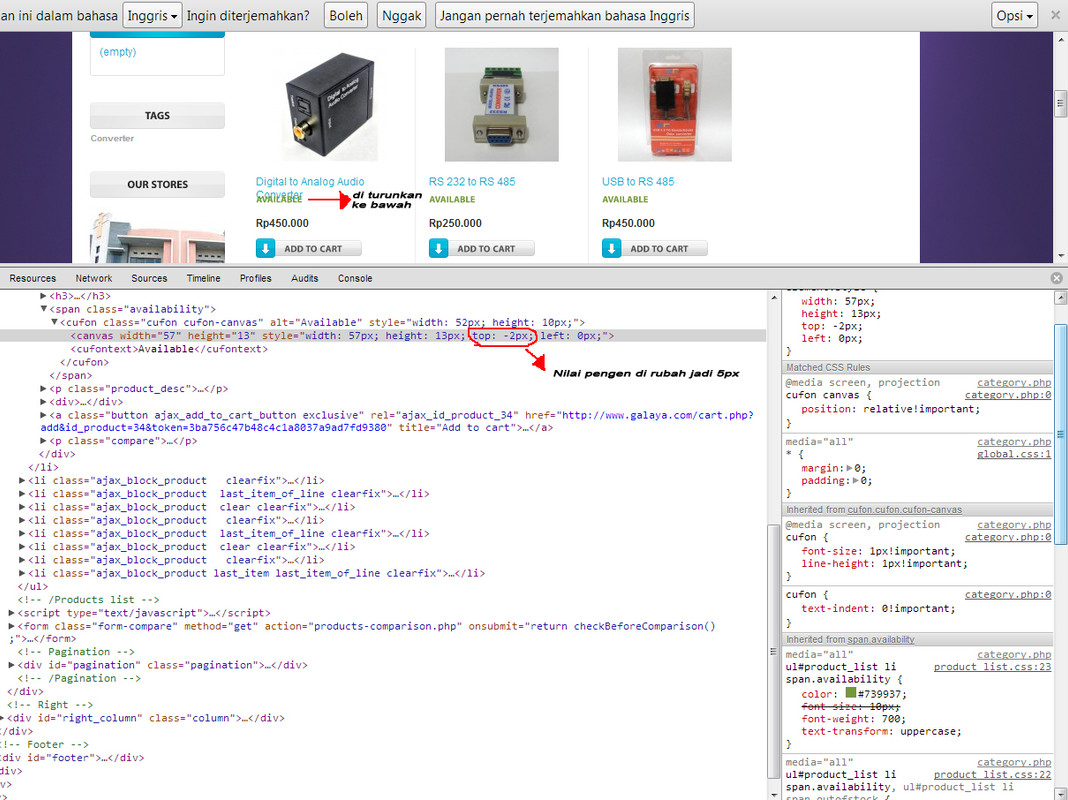The image size is (1068, 800).
Task: Switch to the Resources tab
Action: tap(33, 278)
